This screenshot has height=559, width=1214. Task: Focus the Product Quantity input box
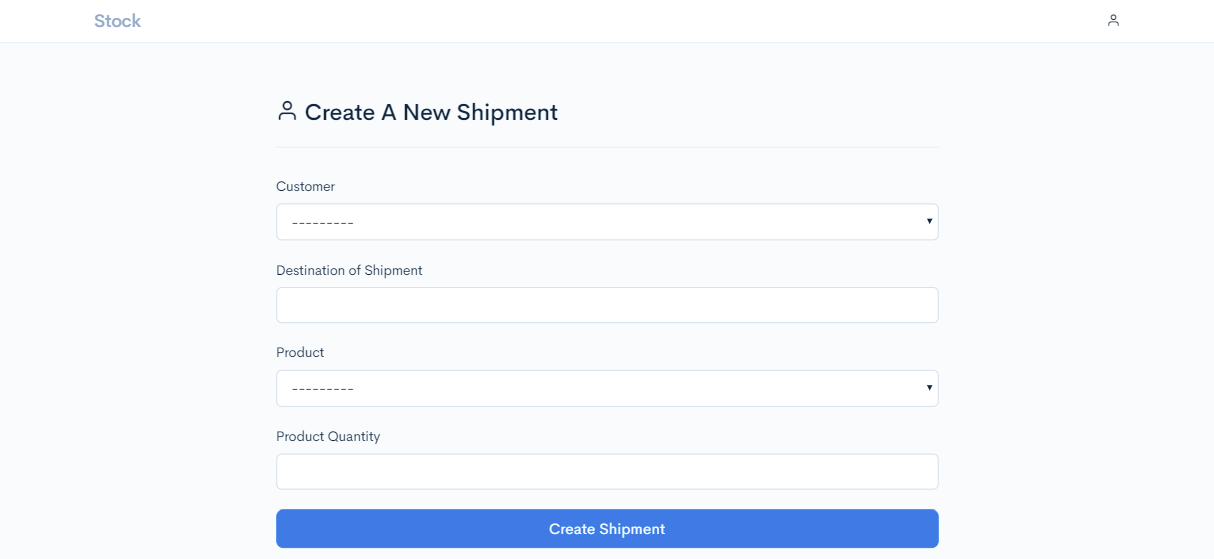point(606,472)
